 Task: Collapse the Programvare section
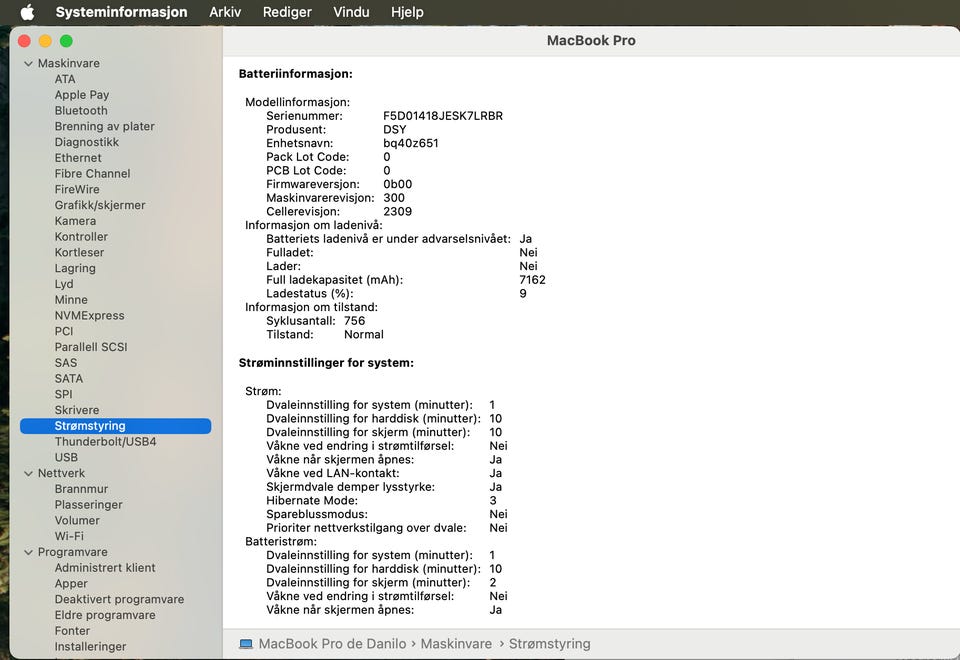coord(28,552)
